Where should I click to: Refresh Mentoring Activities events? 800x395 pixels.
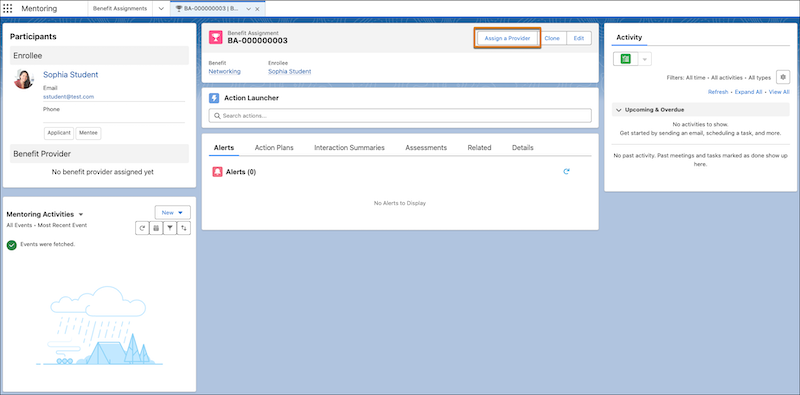[142, 228]
